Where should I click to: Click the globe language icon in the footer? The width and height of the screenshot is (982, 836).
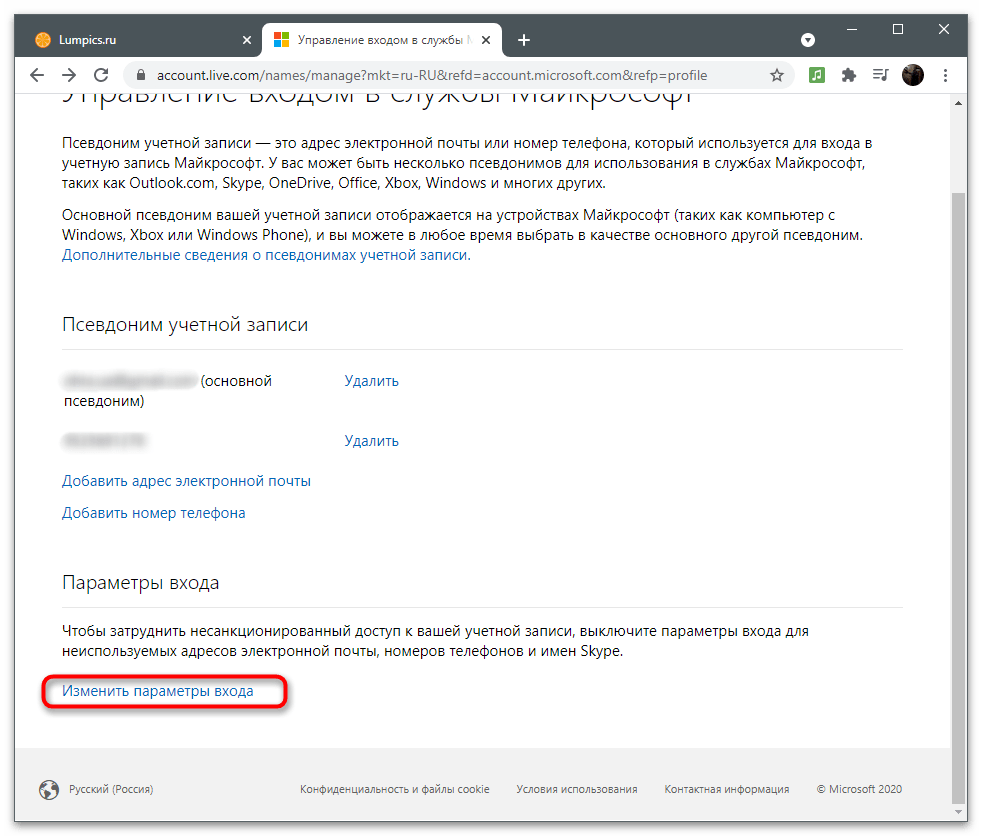pos(49,790)
